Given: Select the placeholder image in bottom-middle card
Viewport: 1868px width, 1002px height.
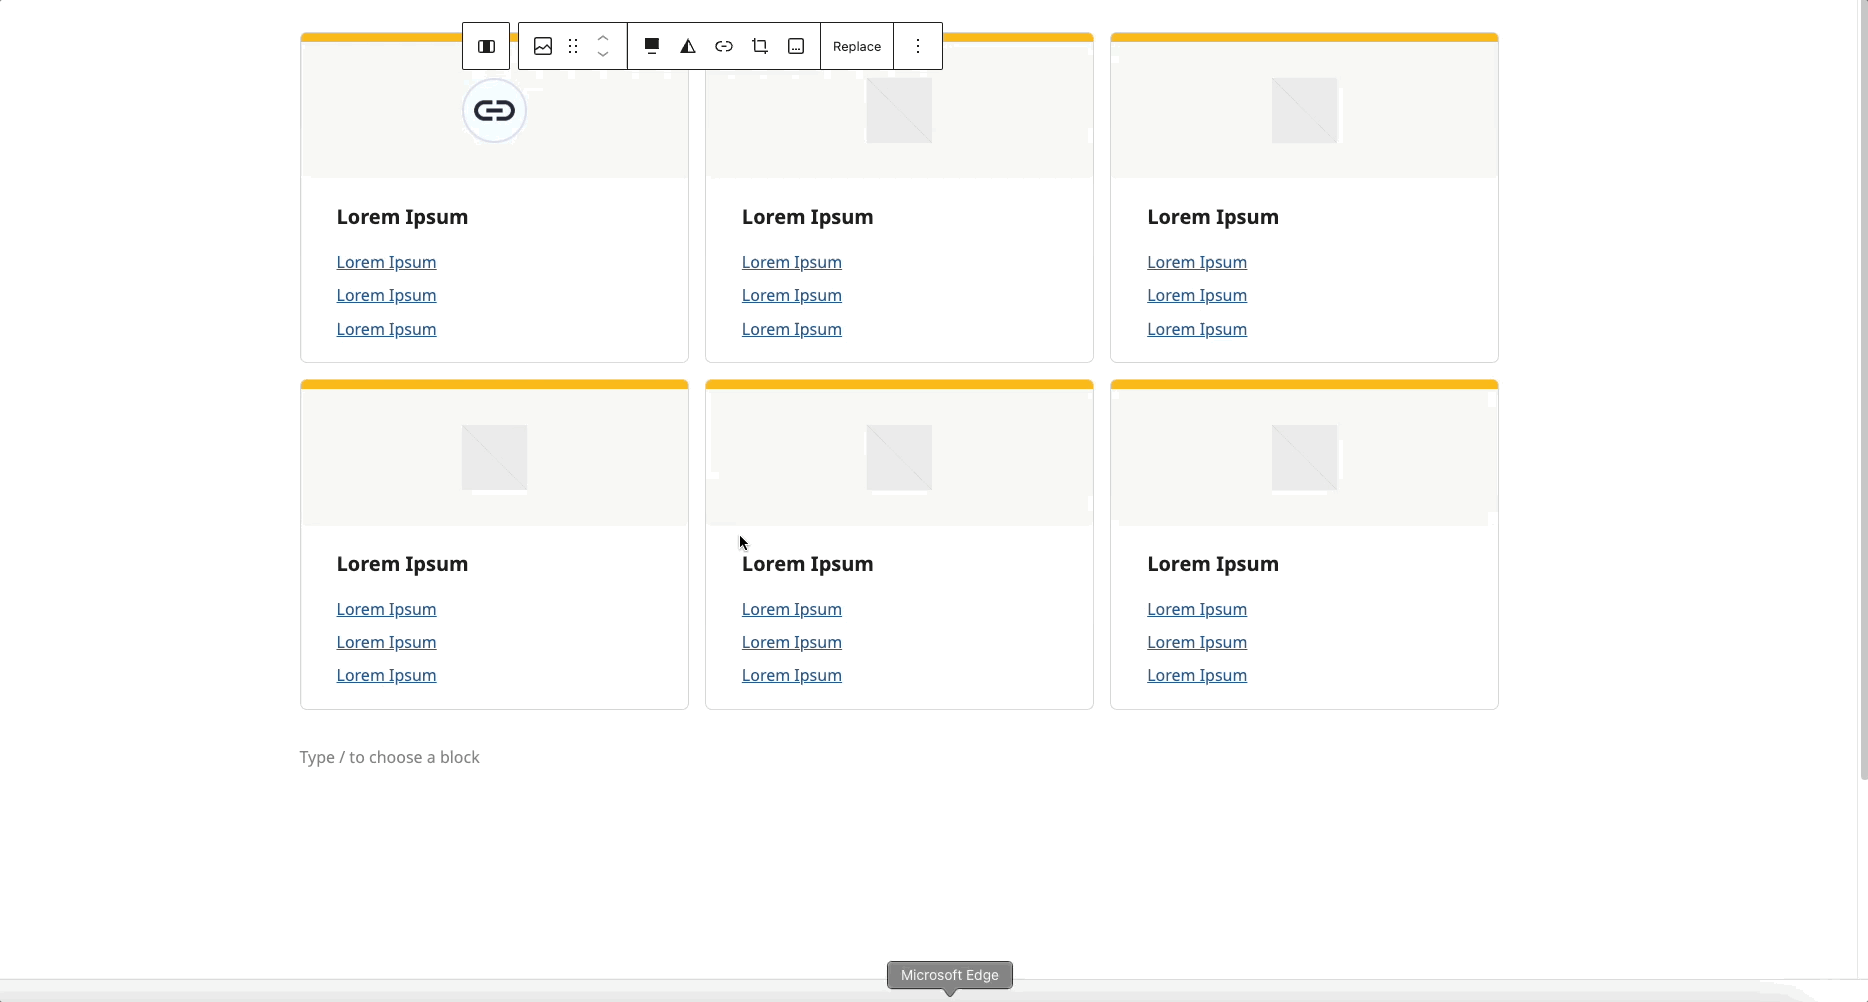Looking at the screenshot, I should pos(899,457).
